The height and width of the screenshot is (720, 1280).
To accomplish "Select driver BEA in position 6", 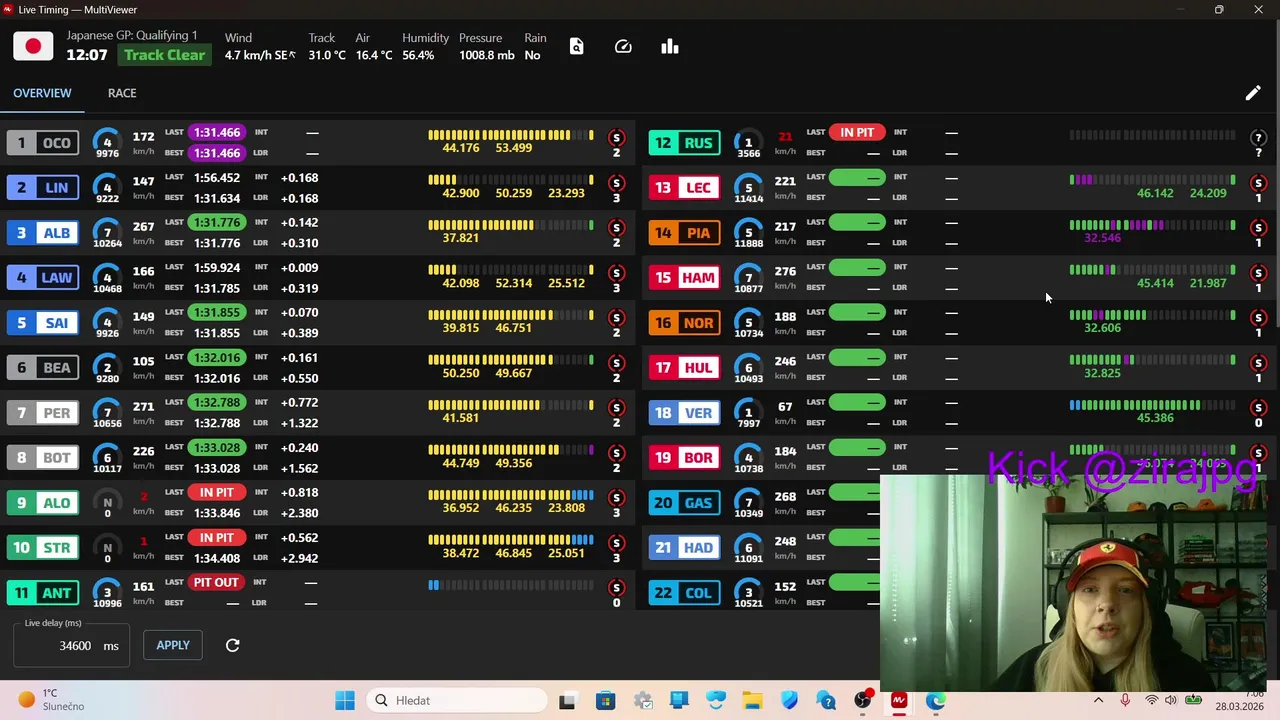I will click(x=43, y=368).
